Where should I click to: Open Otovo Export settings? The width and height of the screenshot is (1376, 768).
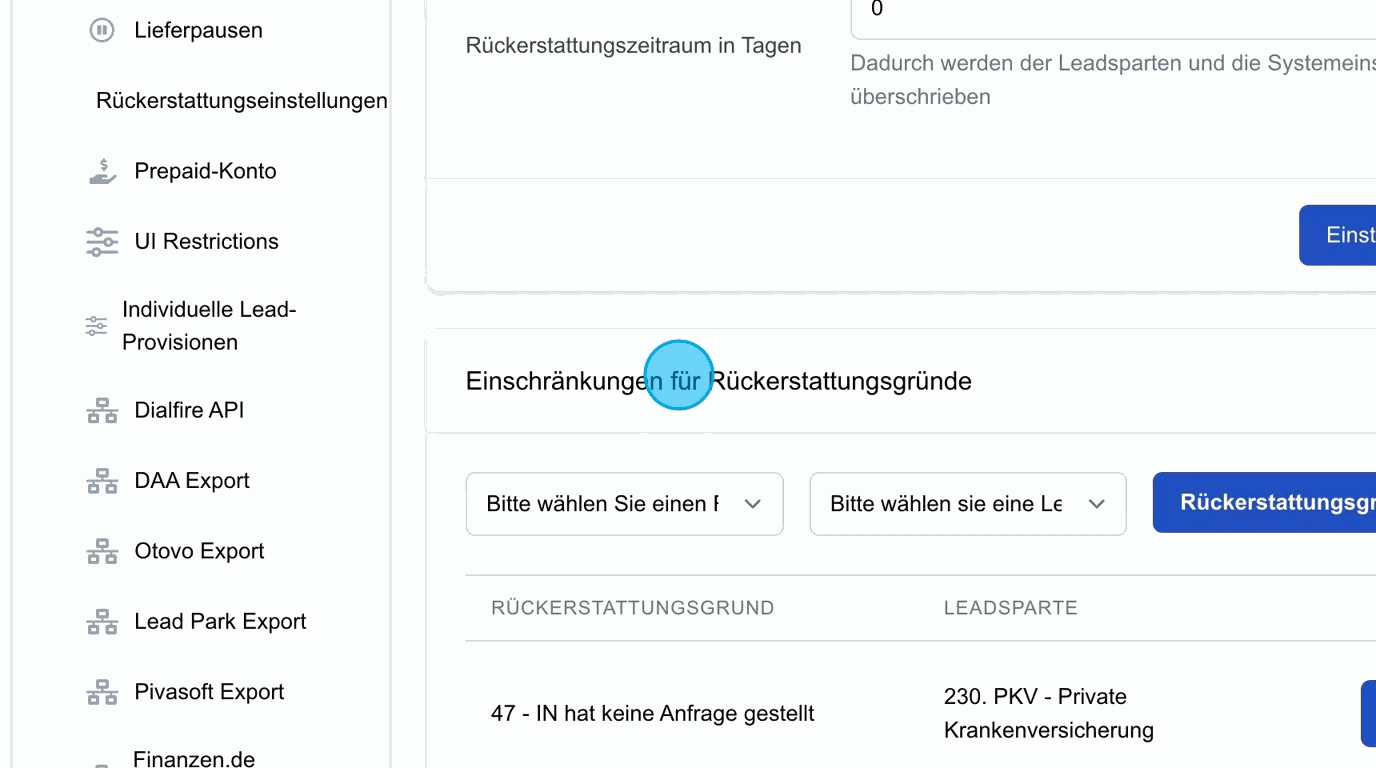(200, 551)
